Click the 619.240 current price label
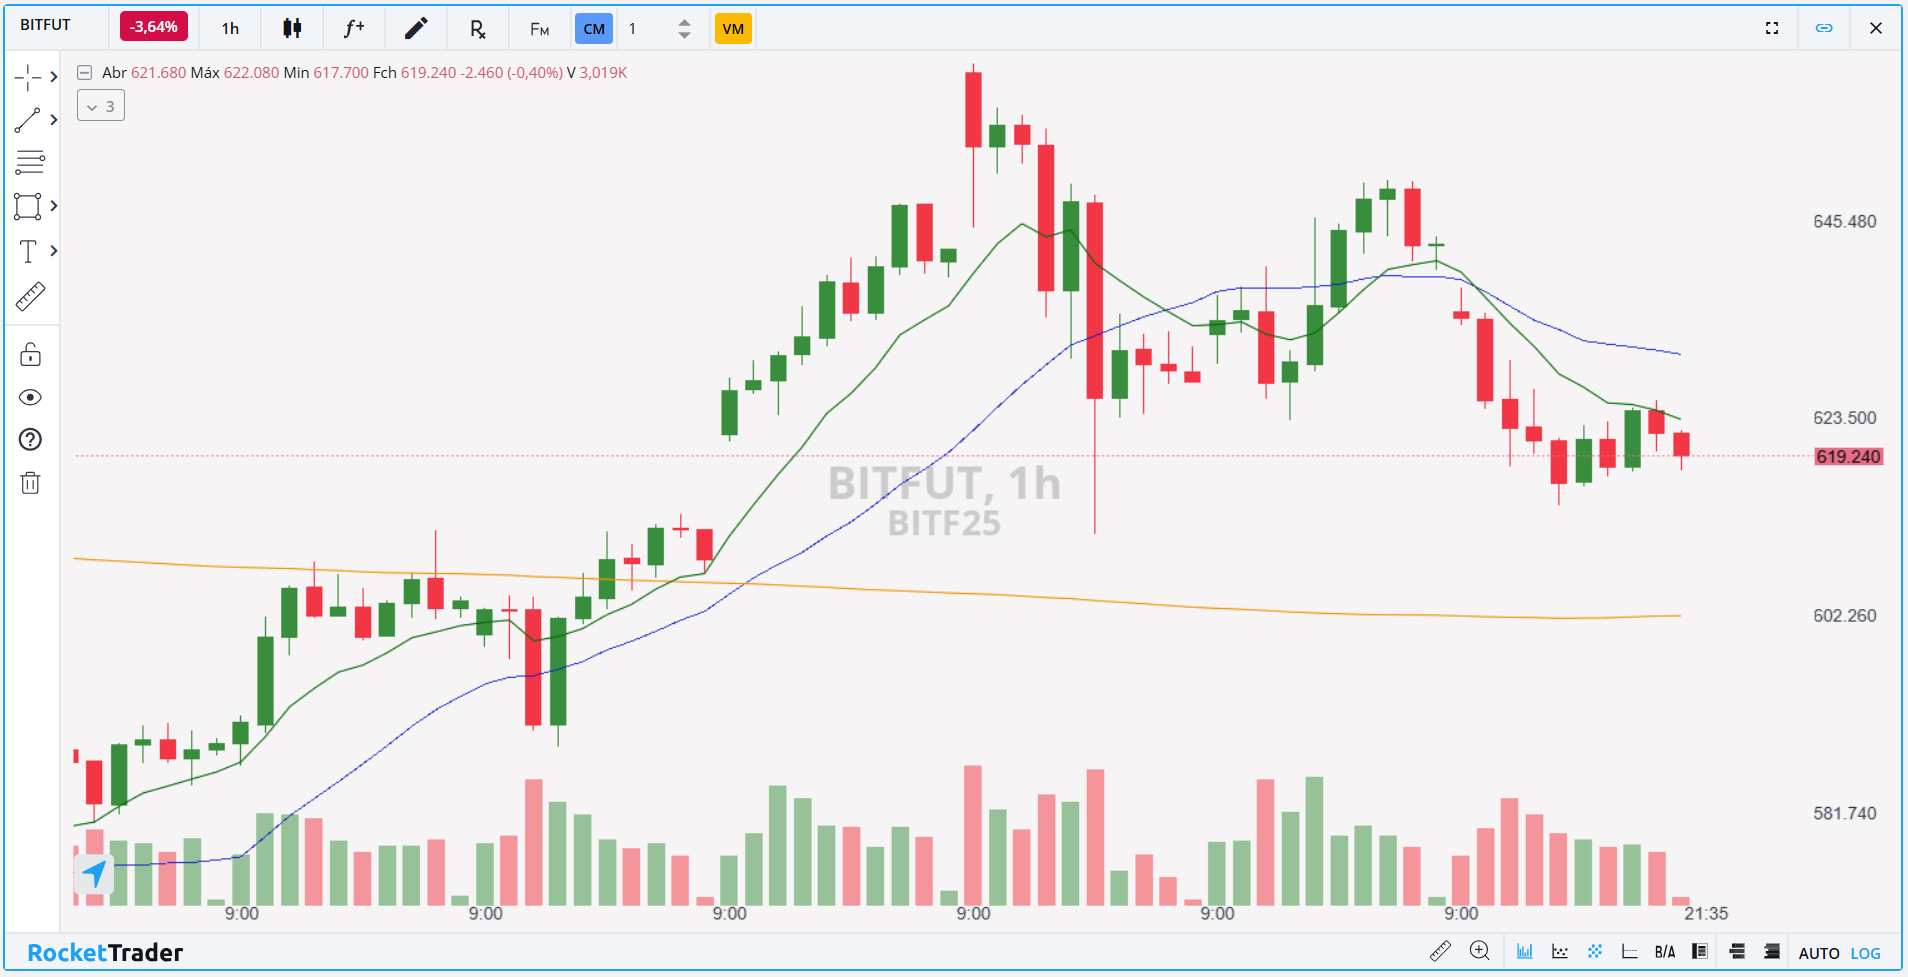 (1848, 457)
